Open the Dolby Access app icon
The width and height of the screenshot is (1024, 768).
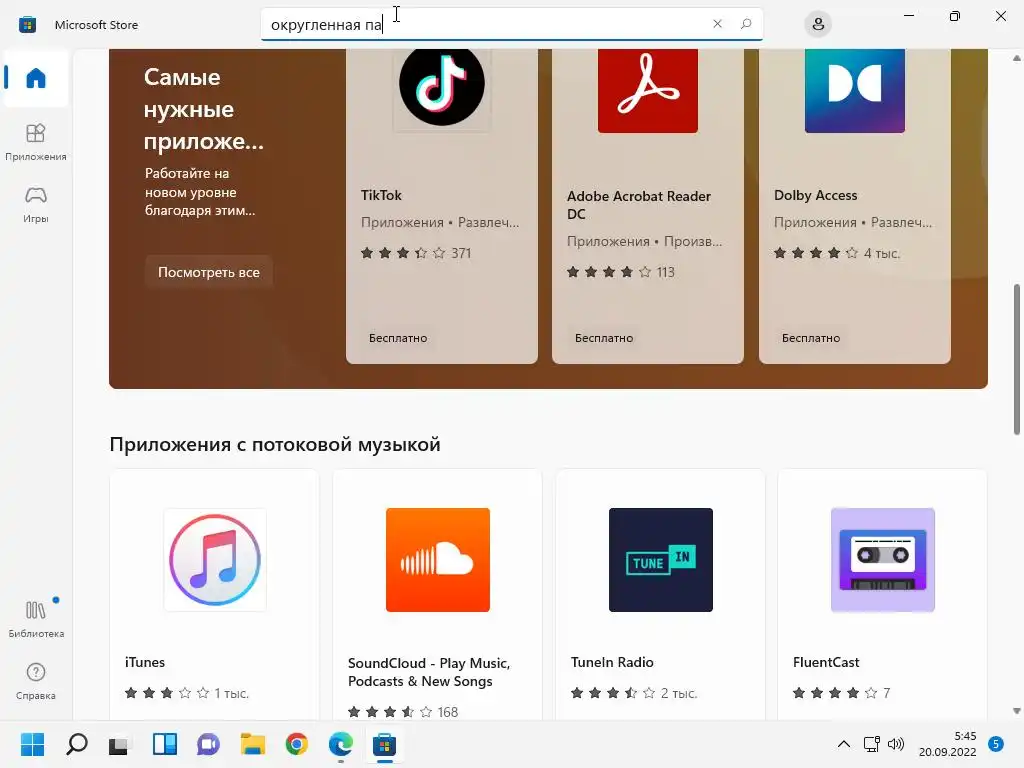(855, 91)
